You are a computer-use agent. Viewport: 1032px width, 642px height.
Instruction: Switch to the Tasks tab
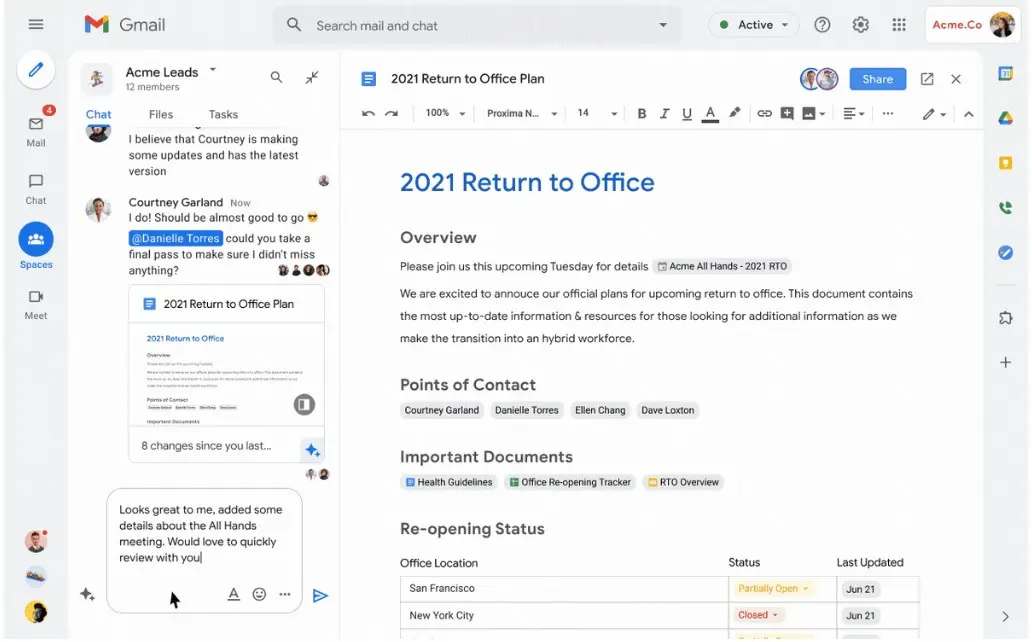(223, 114)
